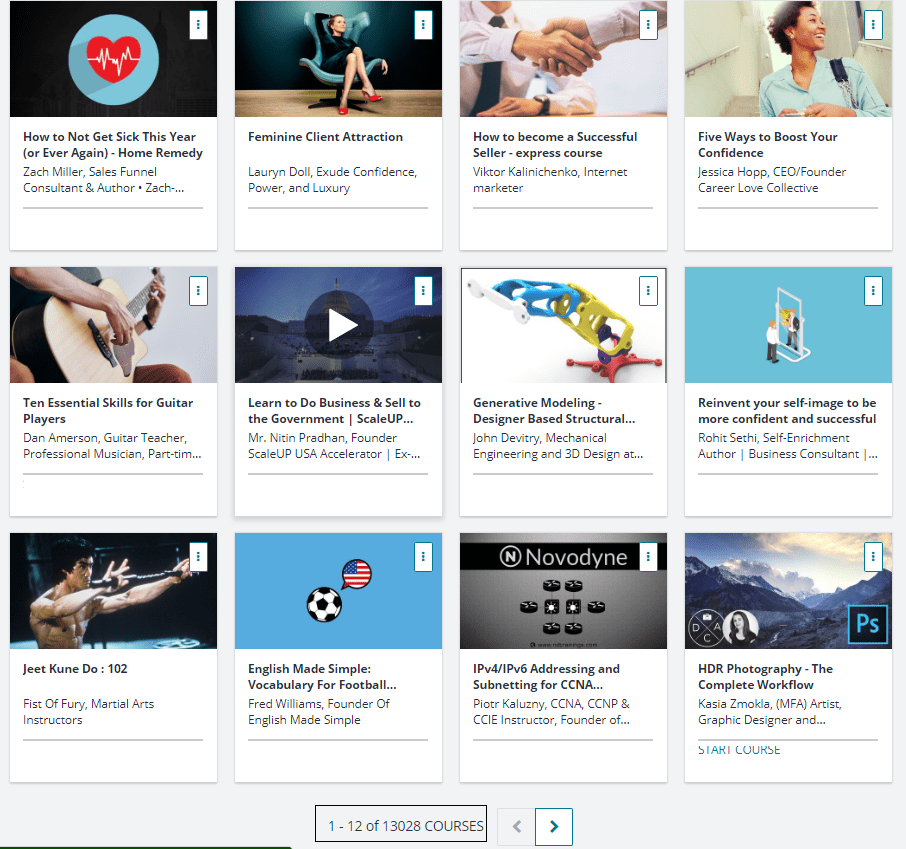The height and width of the screenshot is (849, 906).
Task: Click the previous page arrow button
Action: 516,827
